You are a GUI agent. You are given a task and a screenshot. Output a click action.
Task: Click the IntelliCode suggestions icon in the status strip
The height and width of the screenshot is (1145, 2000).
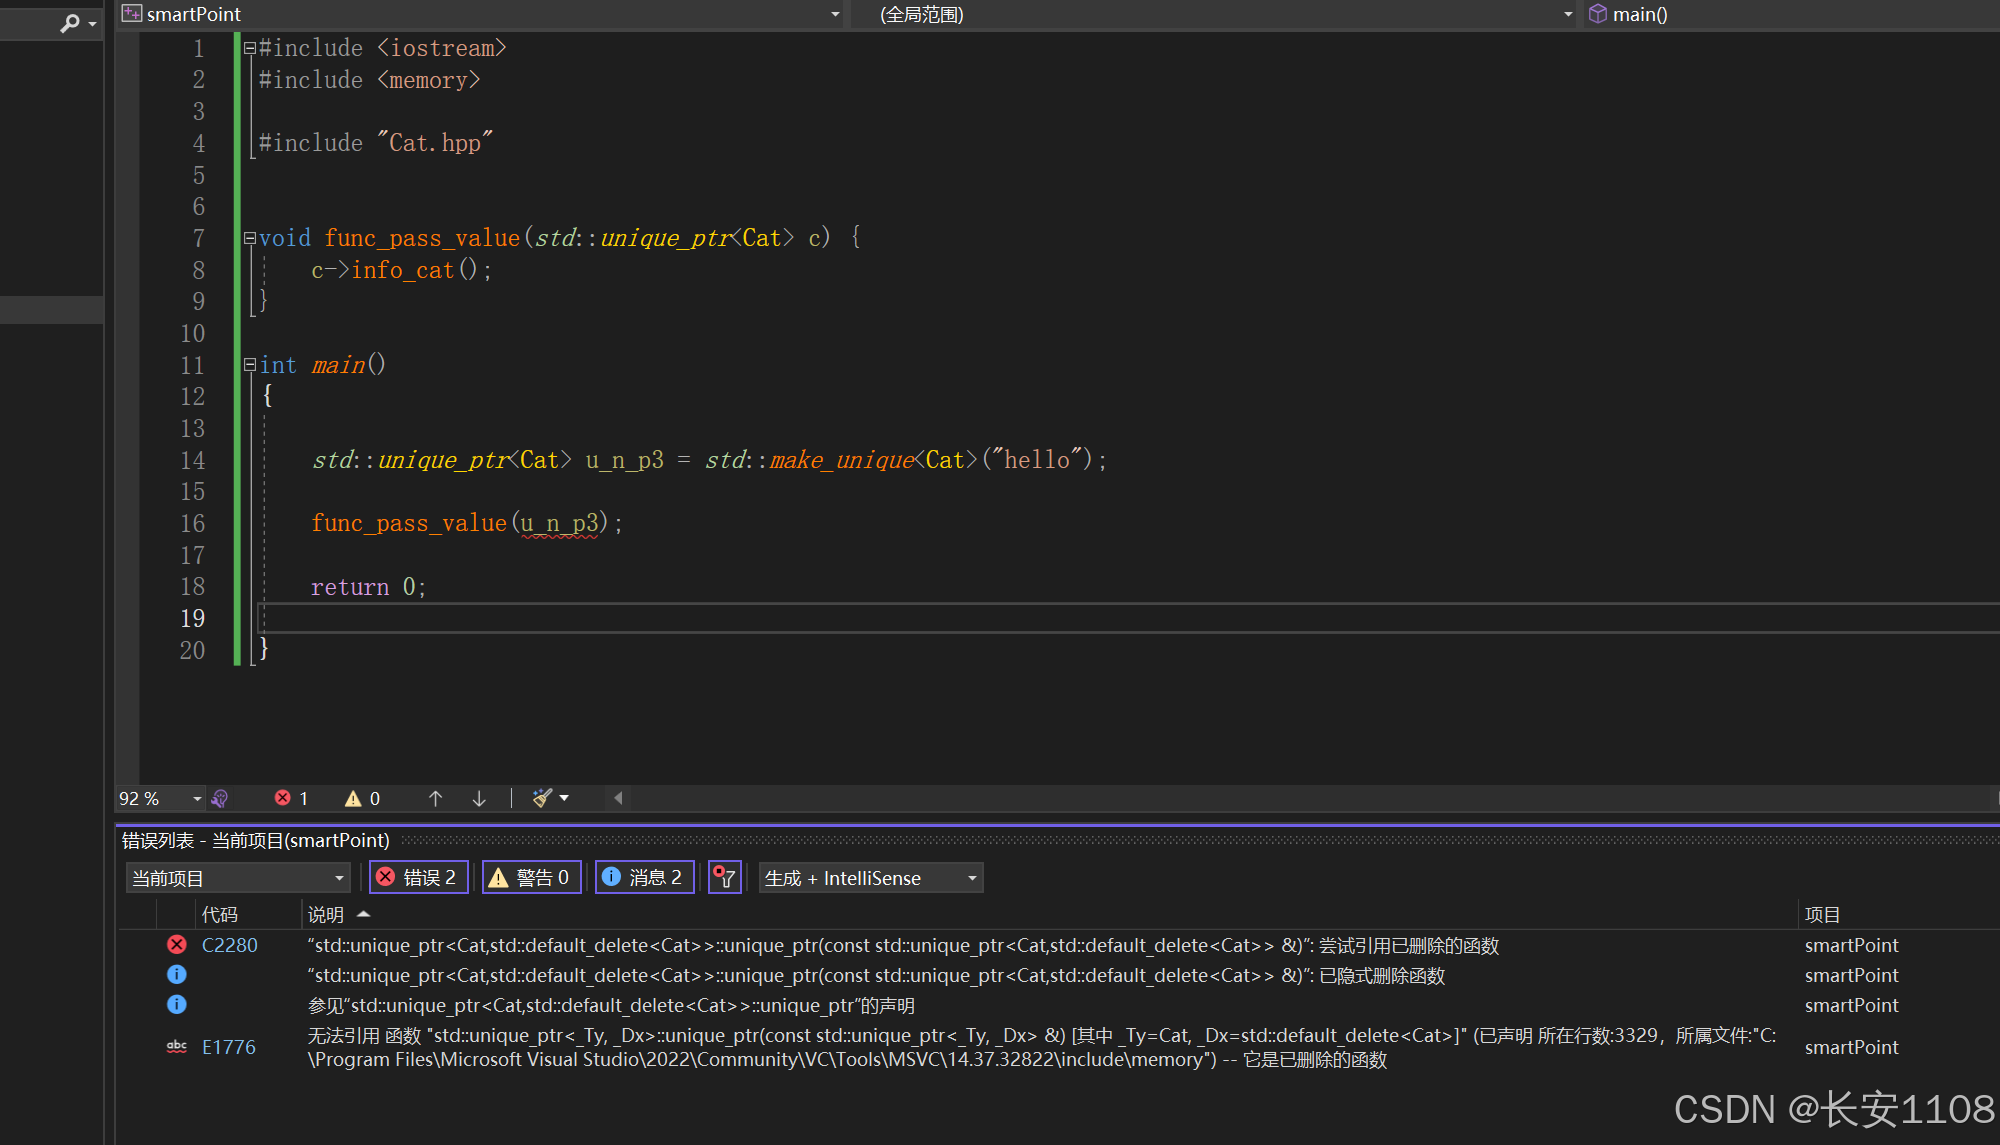tap(220, 798)
